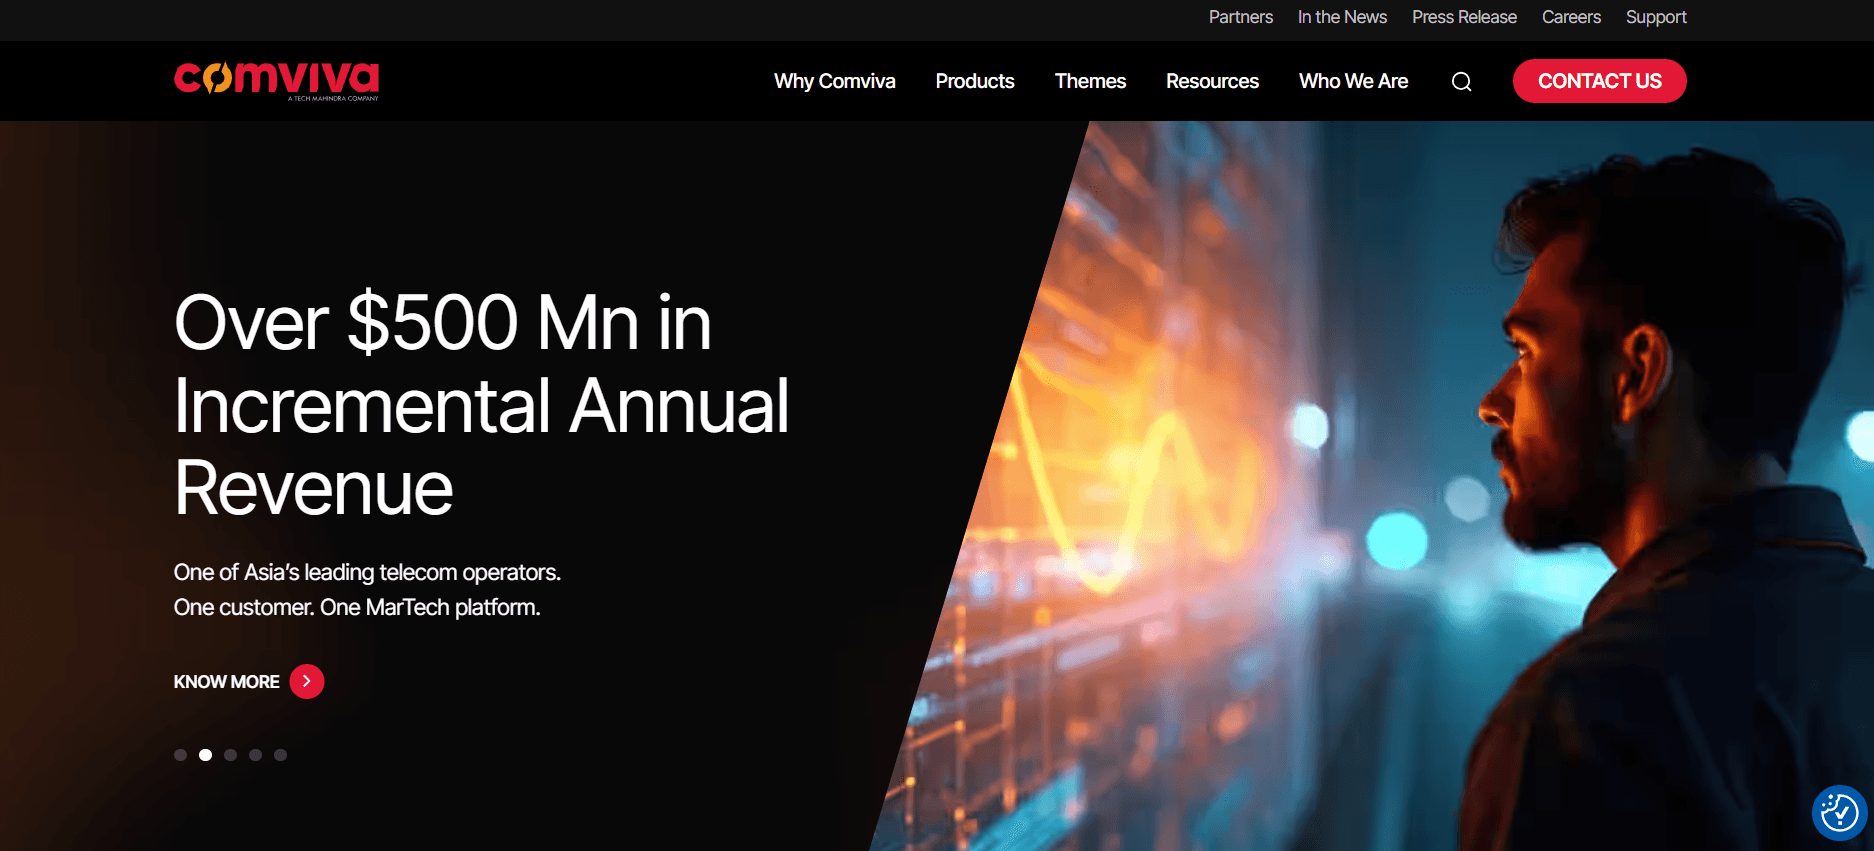Image resolution: width=1874 pixels, height=851 pixels.
Task: Jump to the third carousel slide dot
Action: point(230,755)
